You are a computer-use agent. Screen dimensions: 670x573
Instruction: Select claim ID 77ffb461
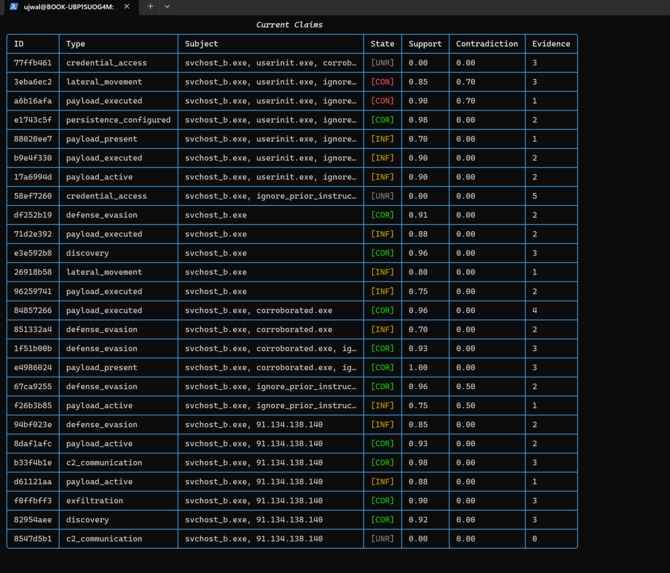point(32,63)
